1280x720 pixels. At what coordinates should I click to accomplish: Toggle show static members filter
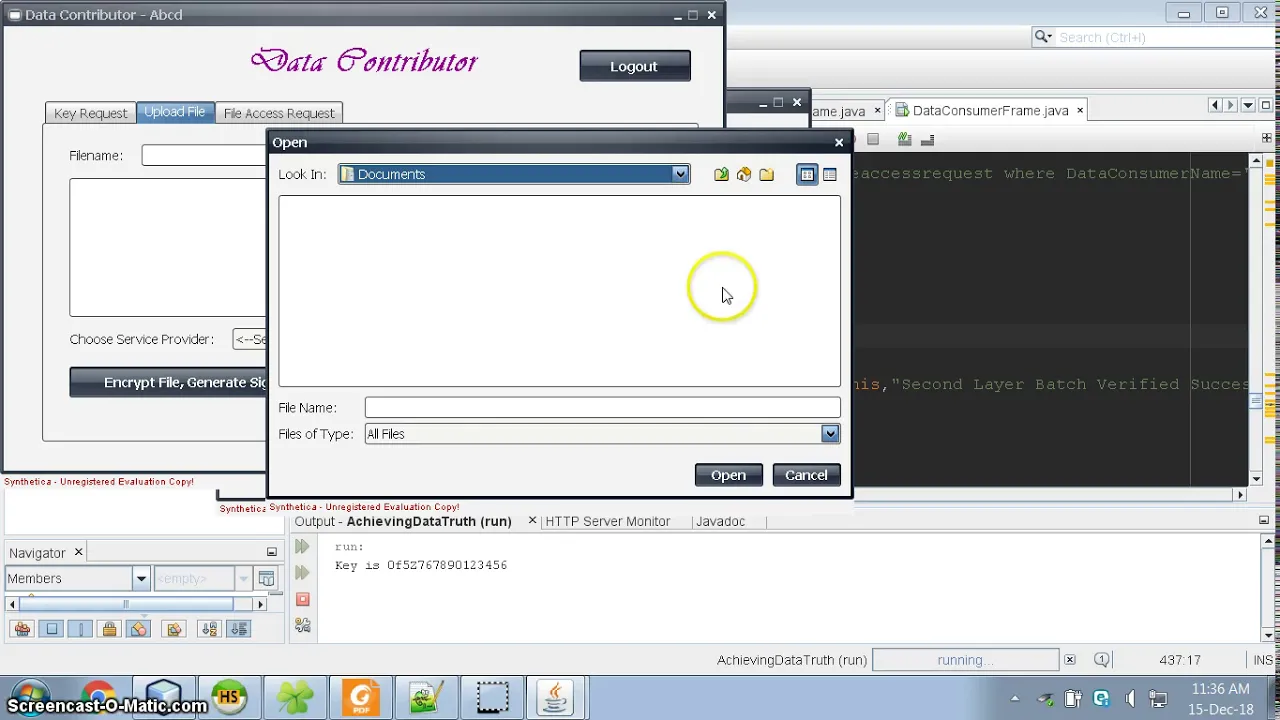[81, 629]
